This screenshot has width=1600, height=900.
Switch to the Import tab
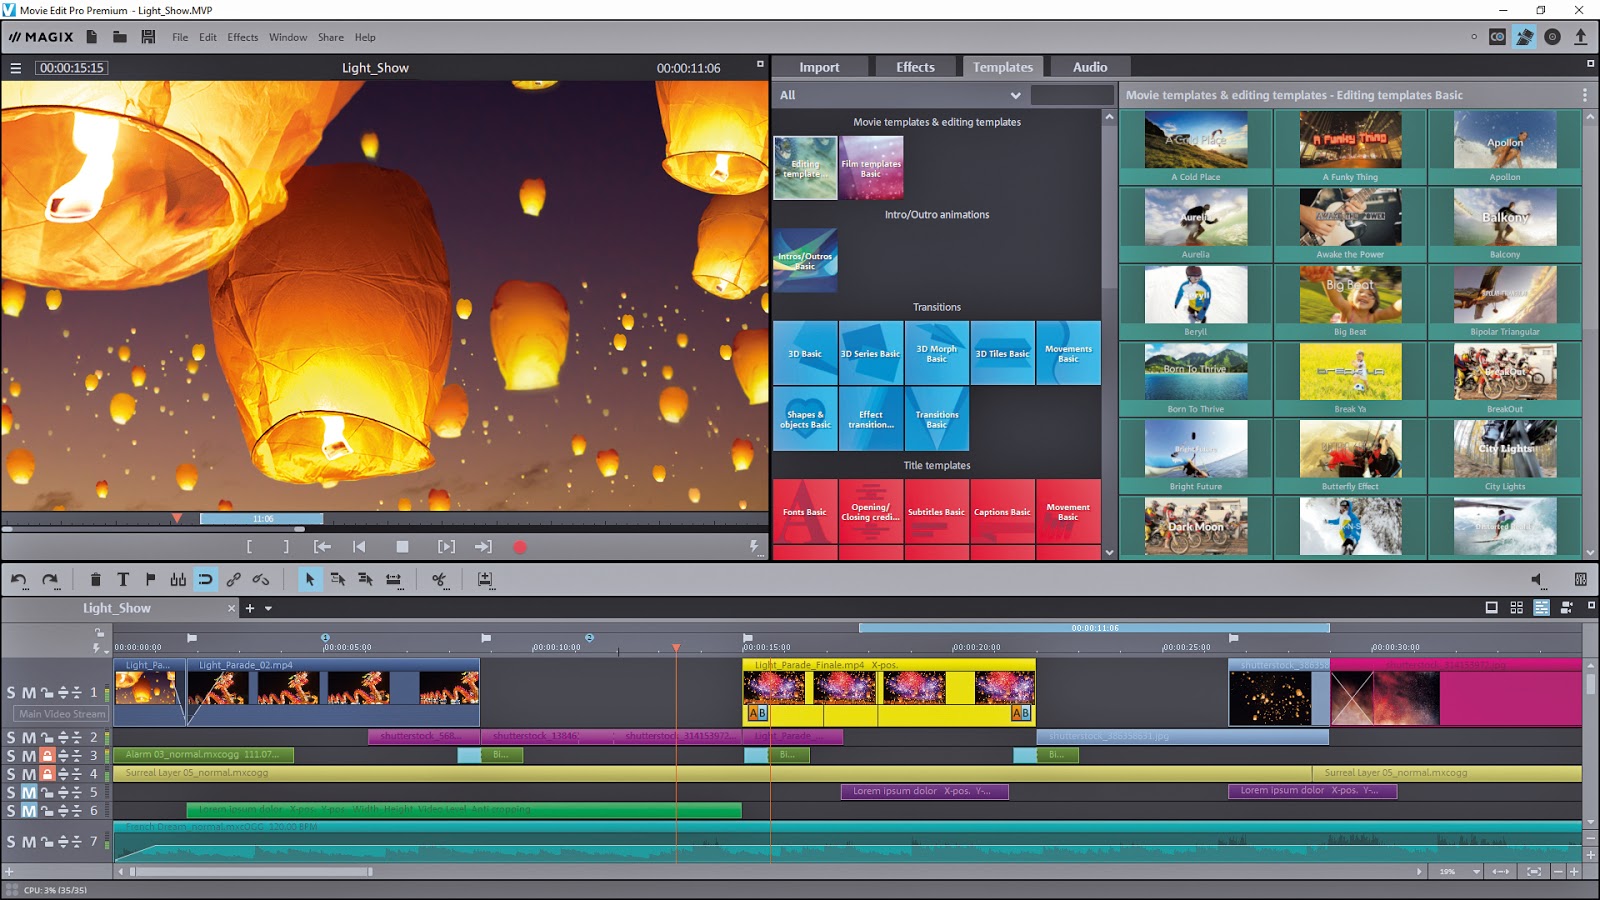click(x=819, y=67)
